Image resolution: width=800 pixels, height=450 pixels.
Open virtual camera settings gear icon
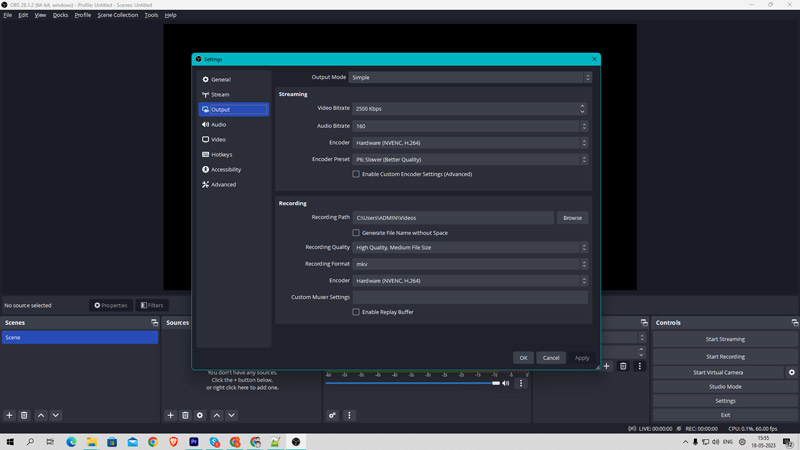791,372
